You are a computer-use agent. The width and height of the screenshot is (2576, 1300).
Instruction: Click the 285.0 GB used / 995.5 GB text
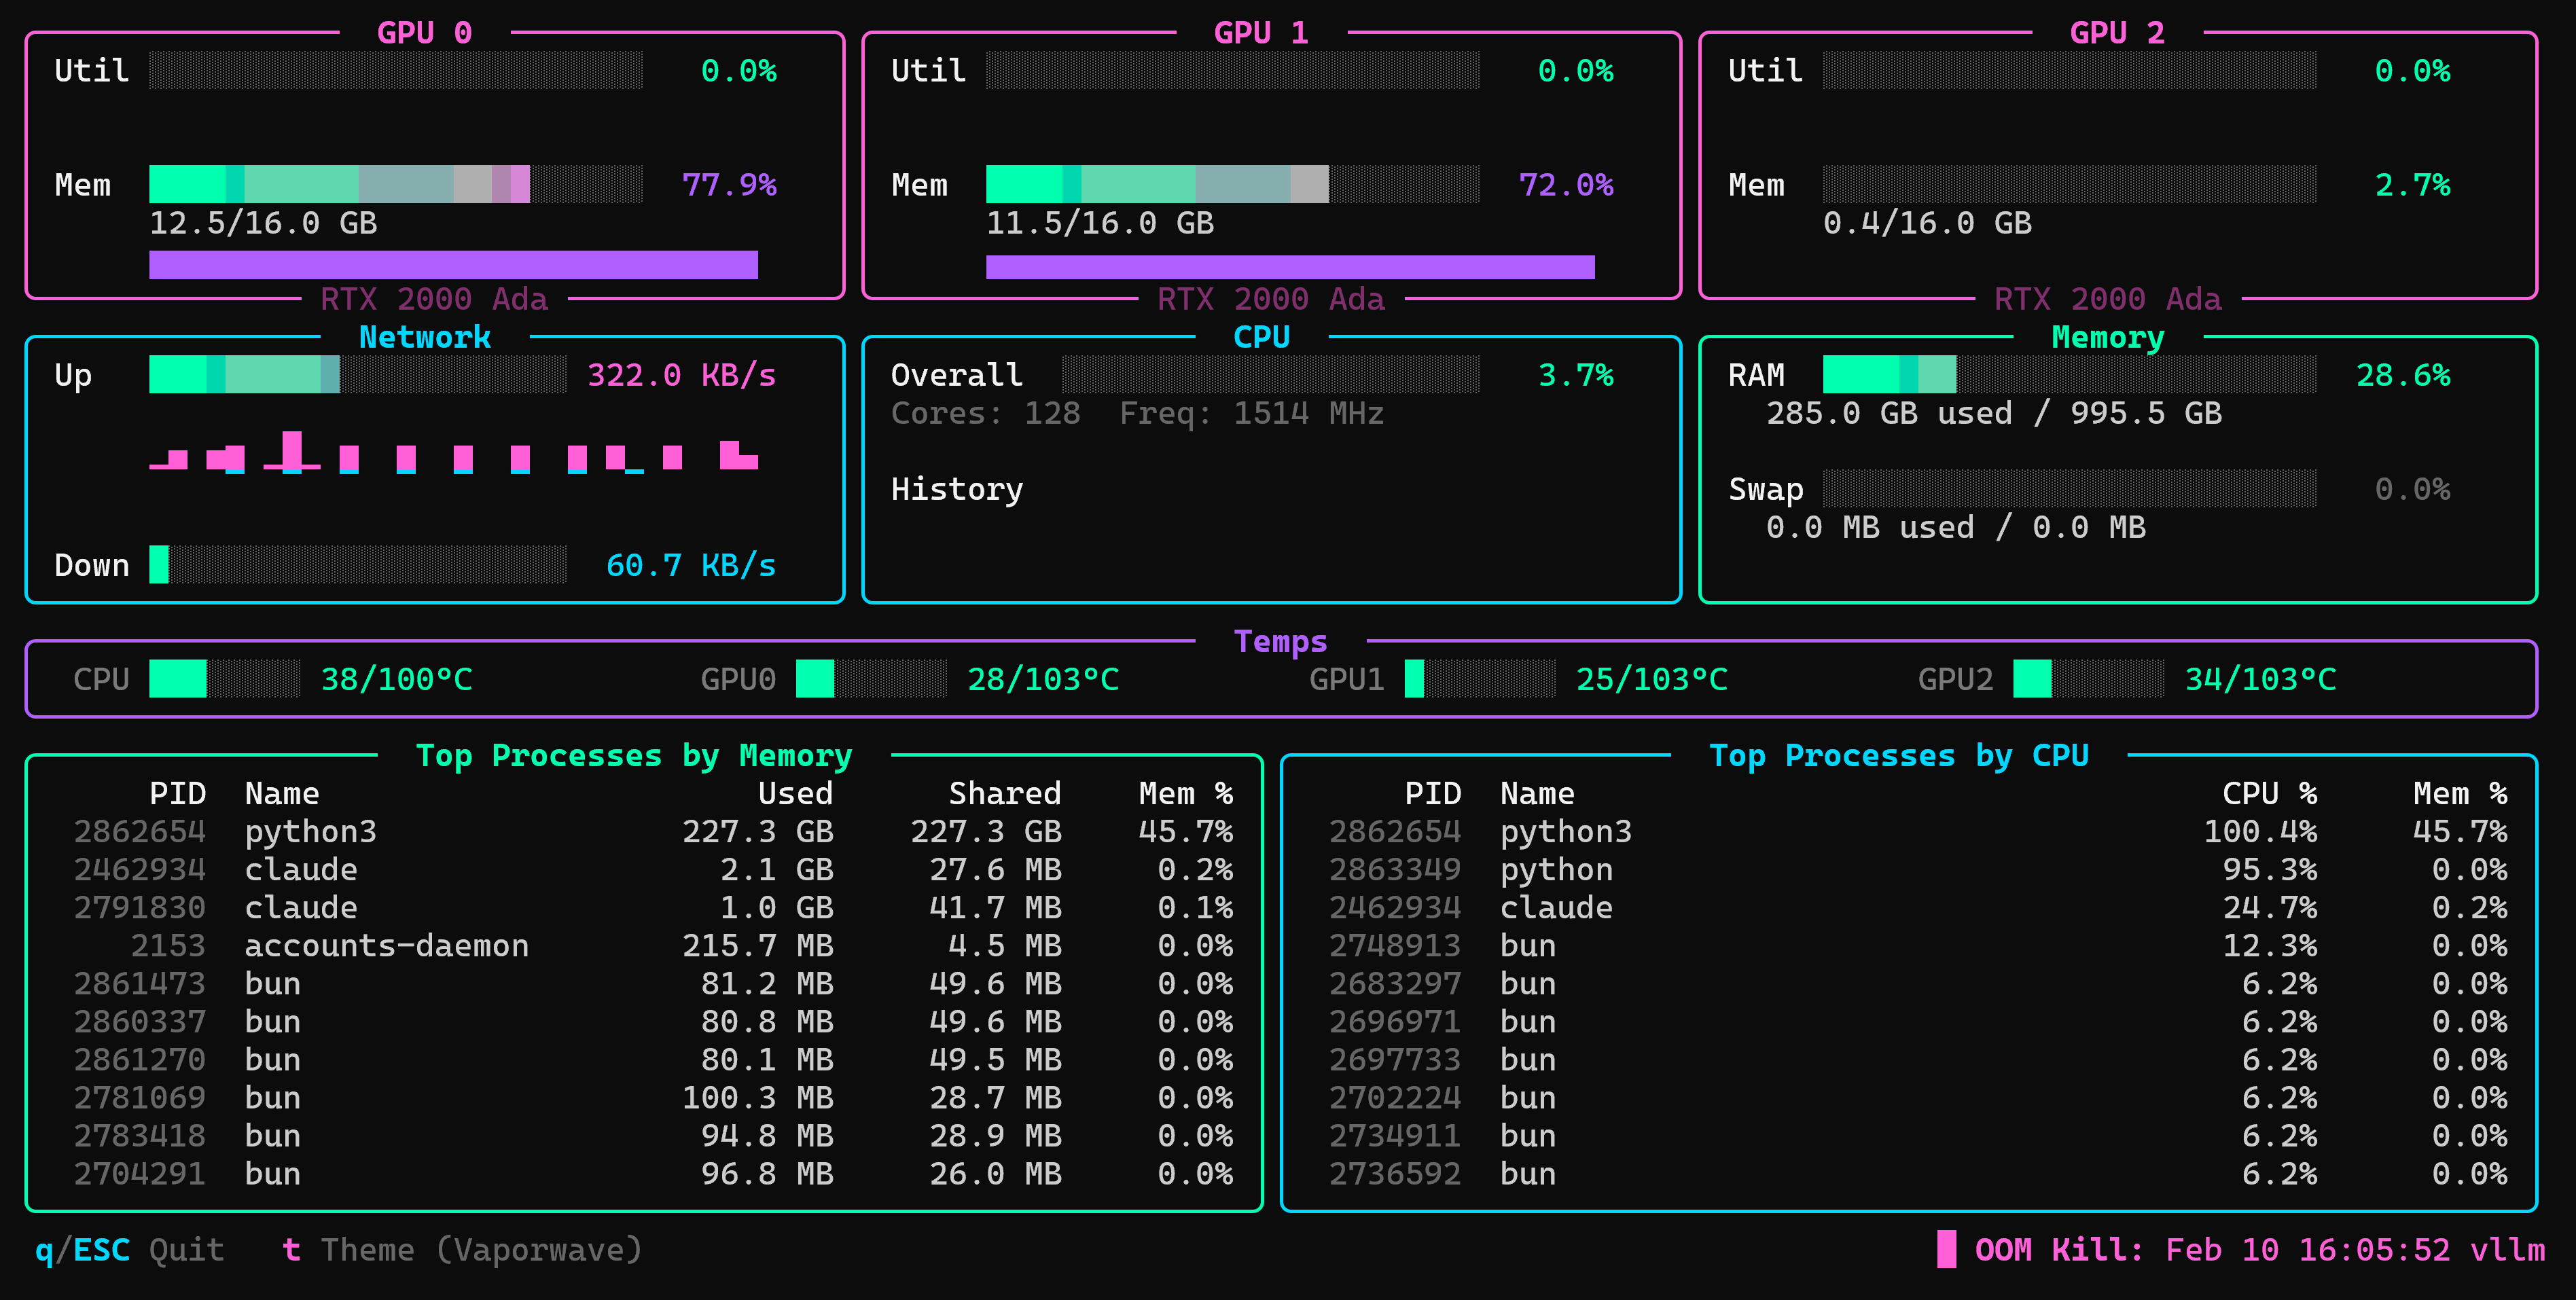click(1994, 413)
